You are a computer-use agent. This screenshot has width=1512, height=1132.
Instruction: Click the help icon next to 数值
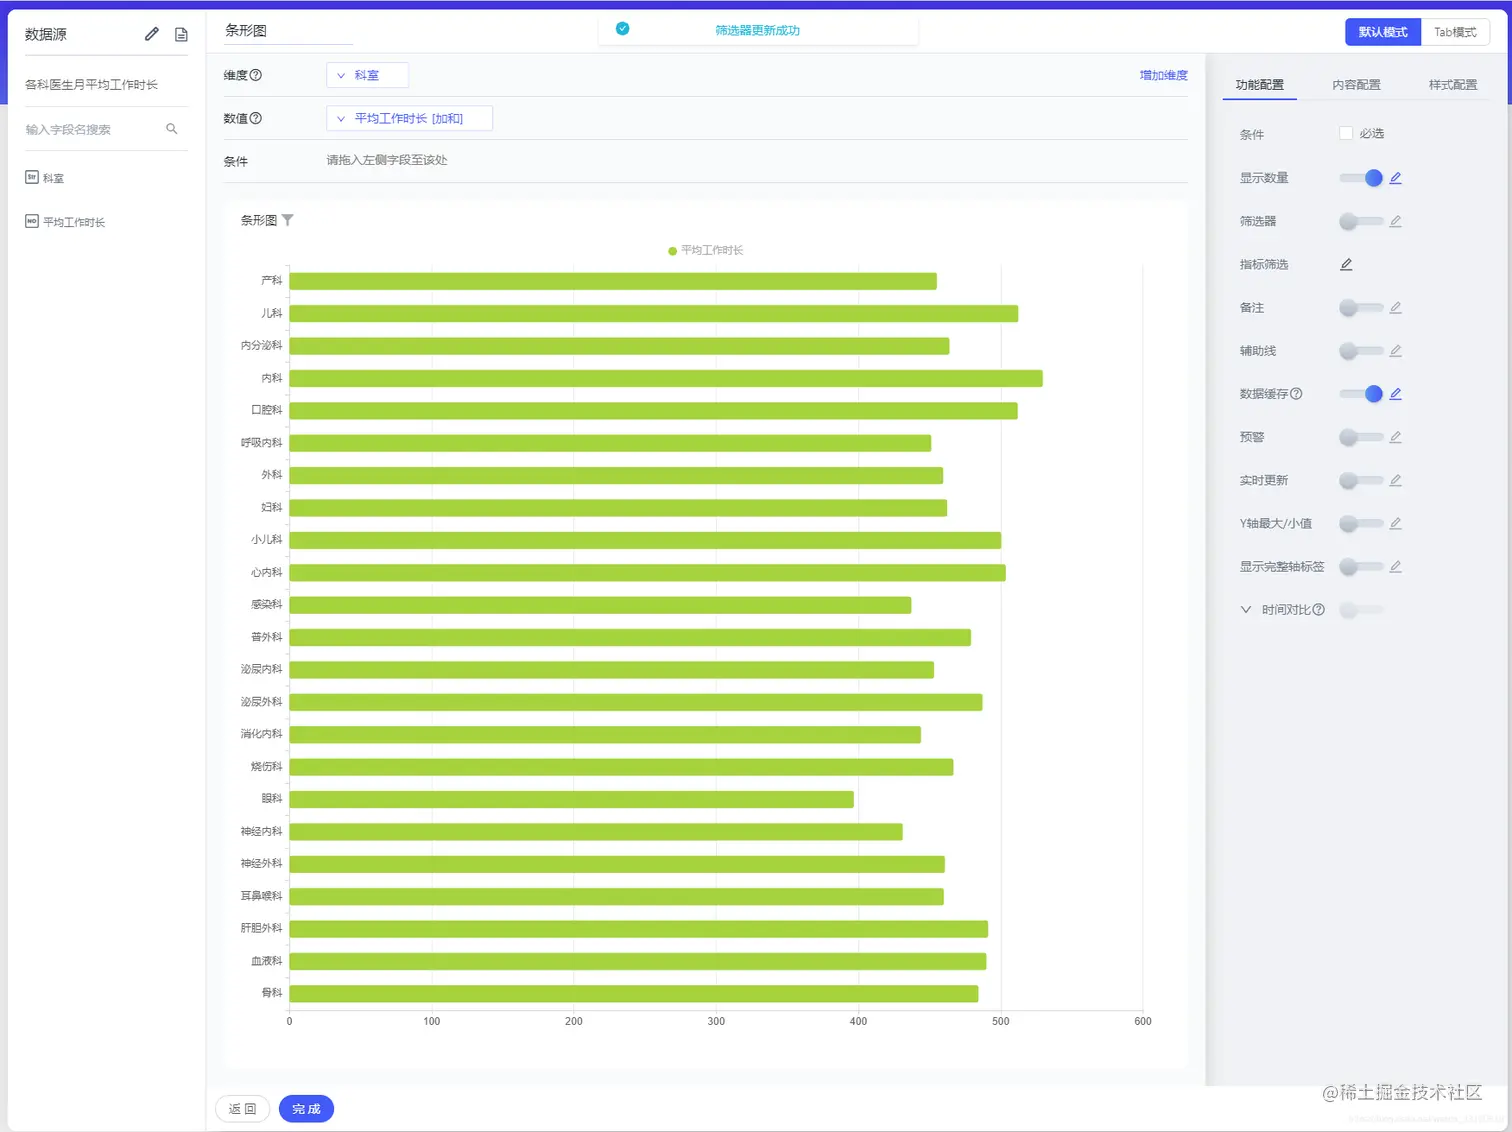[x=256, y=118]
